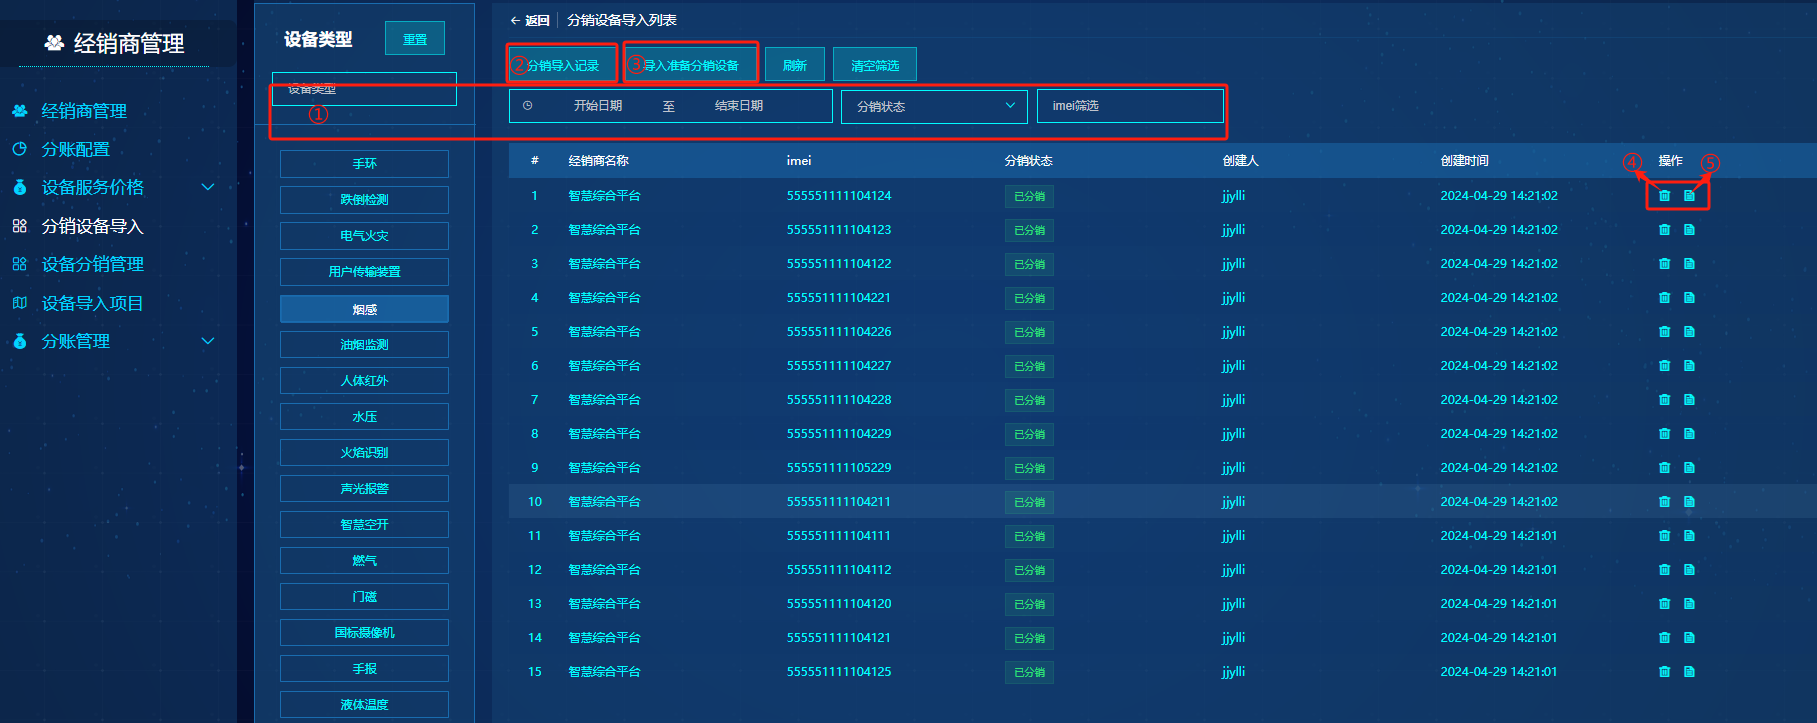Select the 跌倒检测 device type
This screenshot has width=1817, height=723.
(x=364, y=200)
